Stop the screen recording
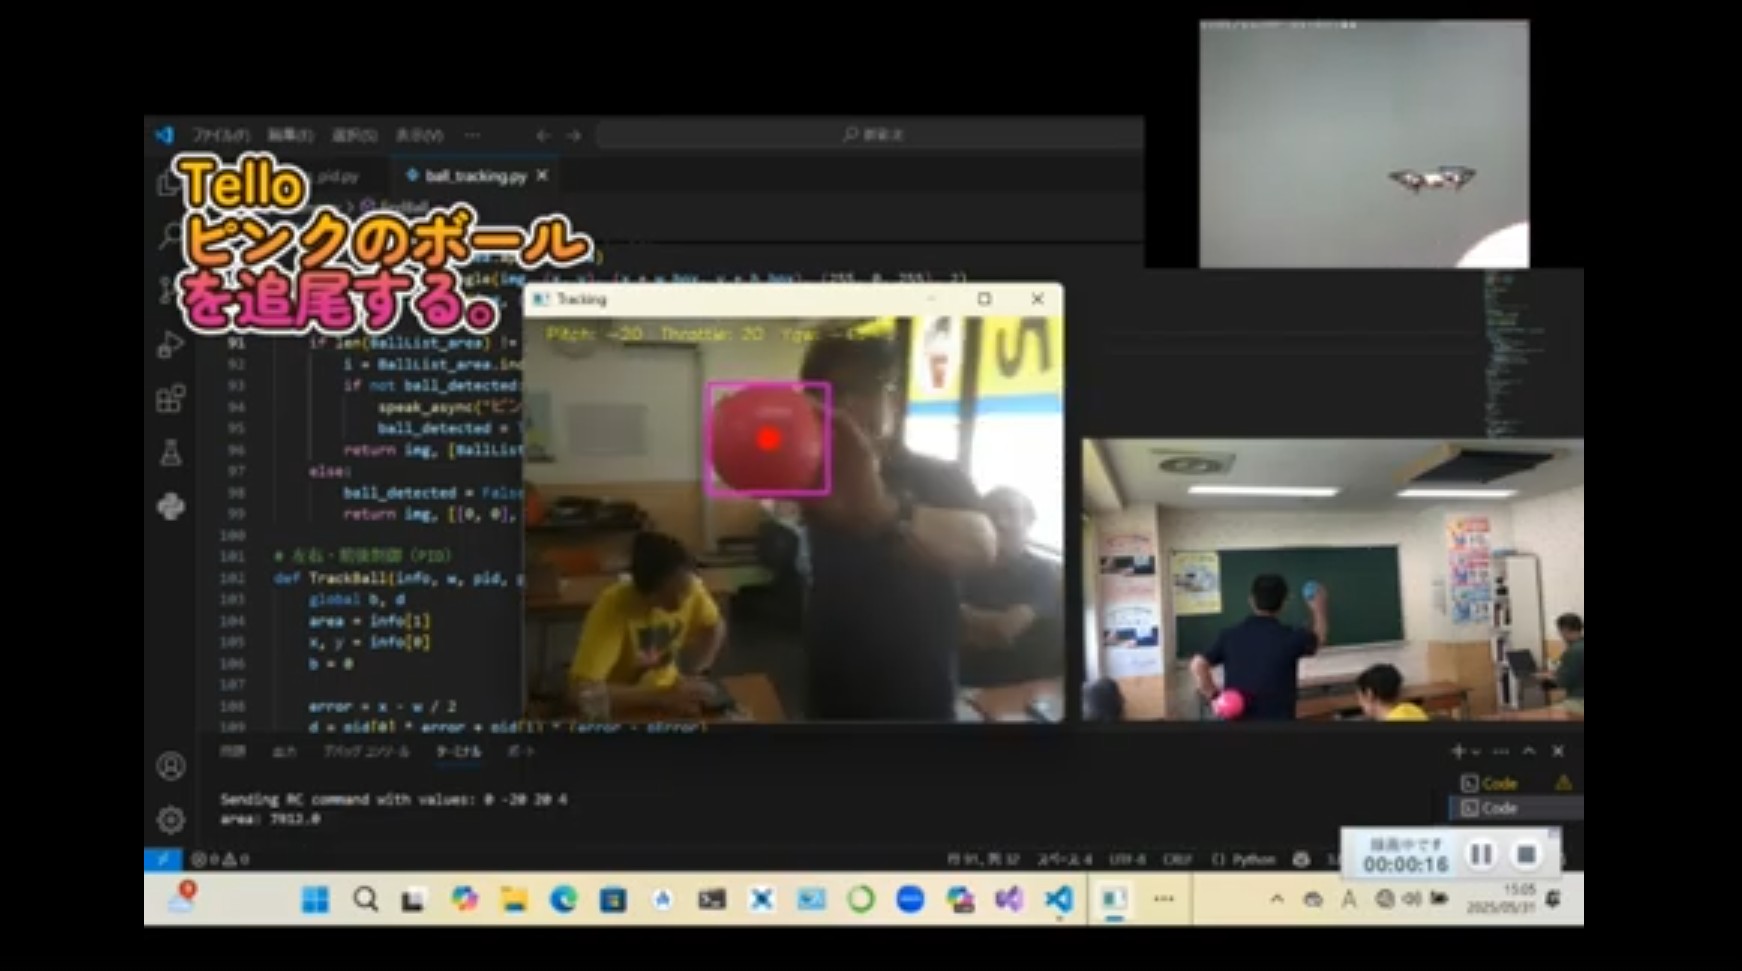The width and height of the screenshot is (1742, 971). (1526, 854)
